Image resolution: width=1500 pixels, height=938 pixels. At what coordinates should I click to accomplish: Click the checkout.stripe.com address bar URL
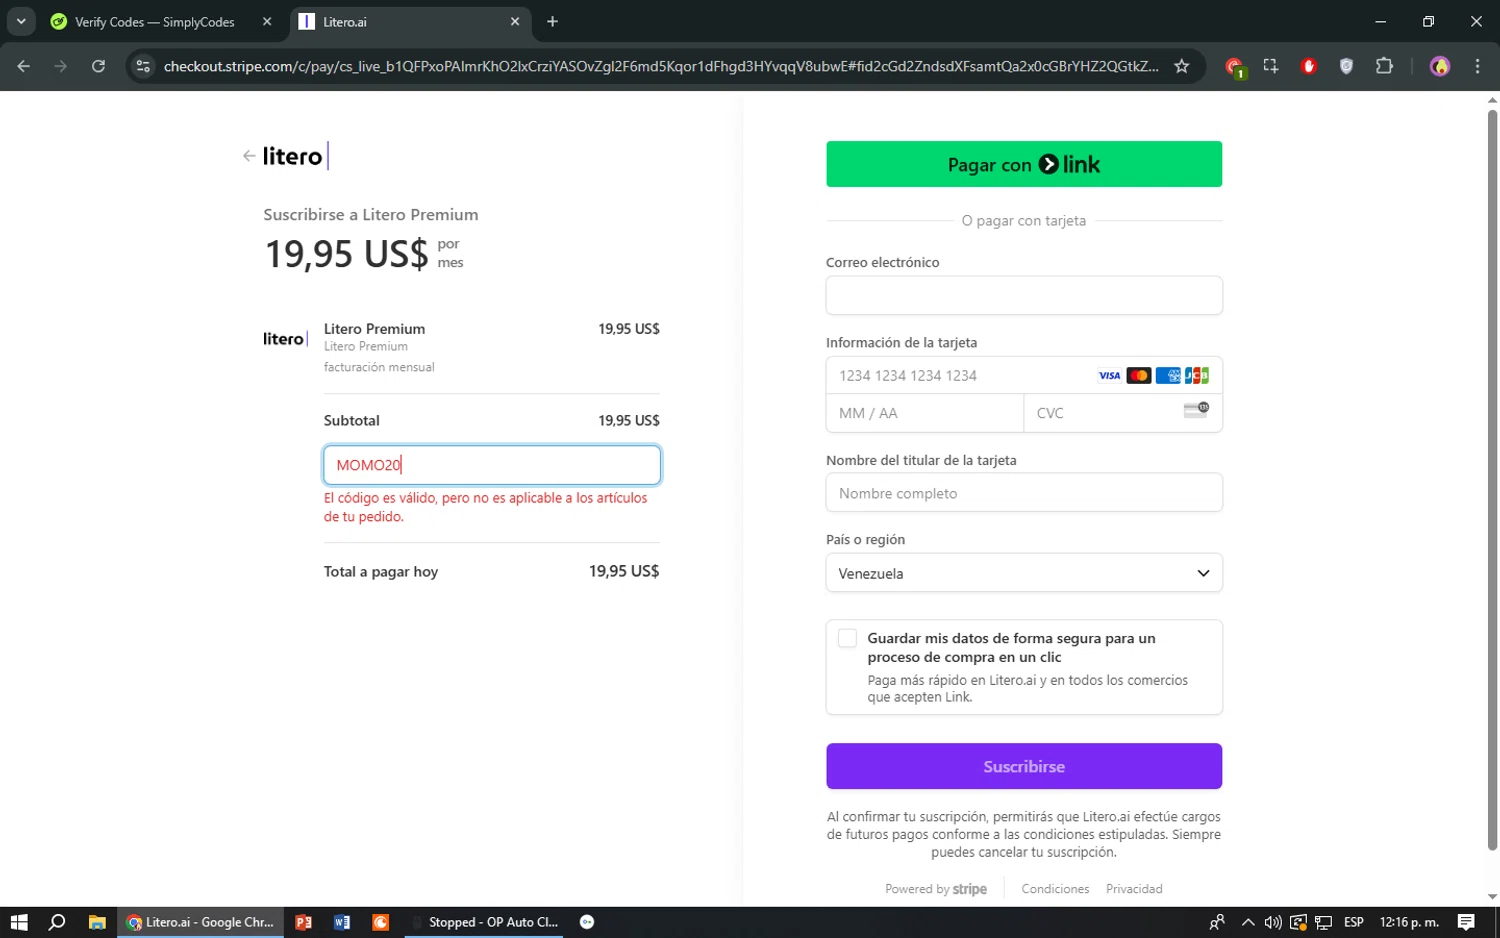661,66
